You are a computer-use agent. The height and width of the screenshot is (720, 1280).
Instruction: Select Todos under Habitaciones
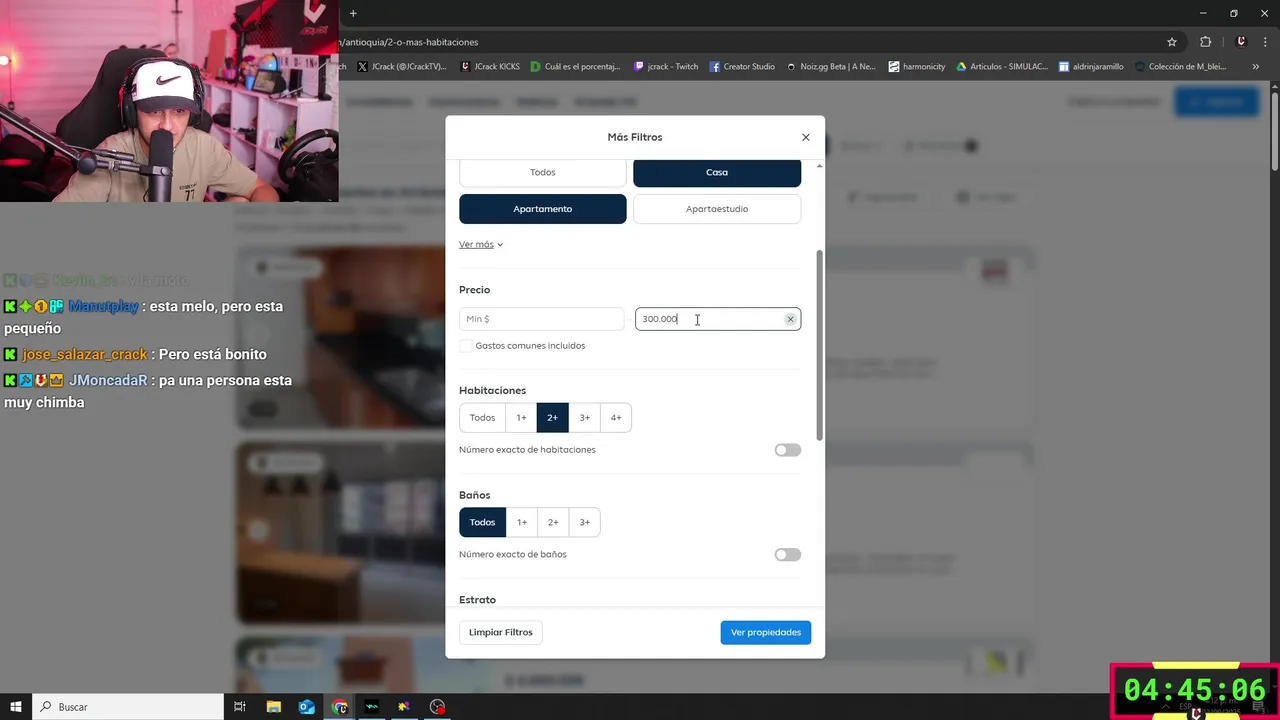[482, 418]
